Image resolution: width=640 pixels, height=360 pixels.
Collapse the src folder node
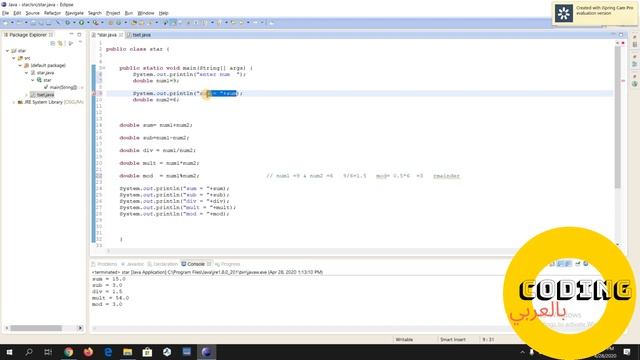click(14, 58)
